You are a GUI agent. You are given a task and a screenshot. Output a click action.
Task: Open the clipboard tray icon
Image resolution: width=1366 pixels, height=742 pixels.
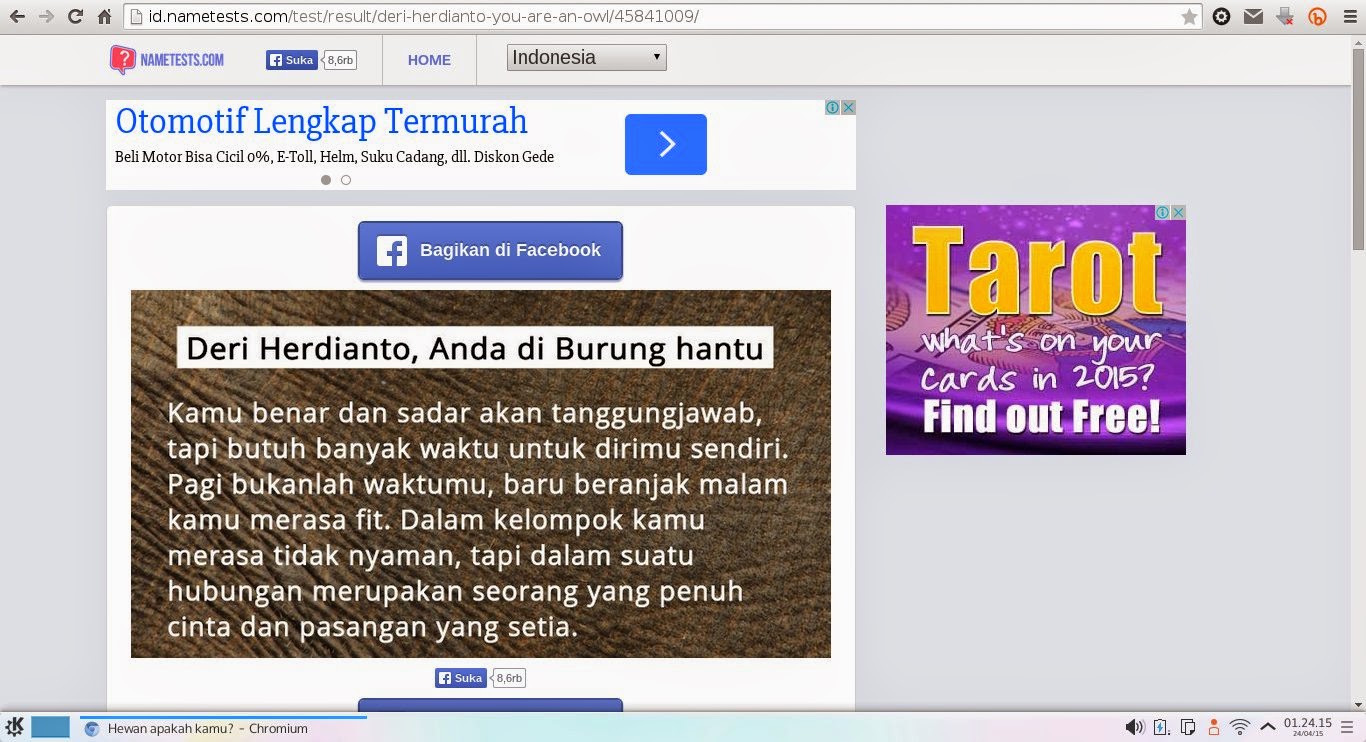click(1188, 727)
